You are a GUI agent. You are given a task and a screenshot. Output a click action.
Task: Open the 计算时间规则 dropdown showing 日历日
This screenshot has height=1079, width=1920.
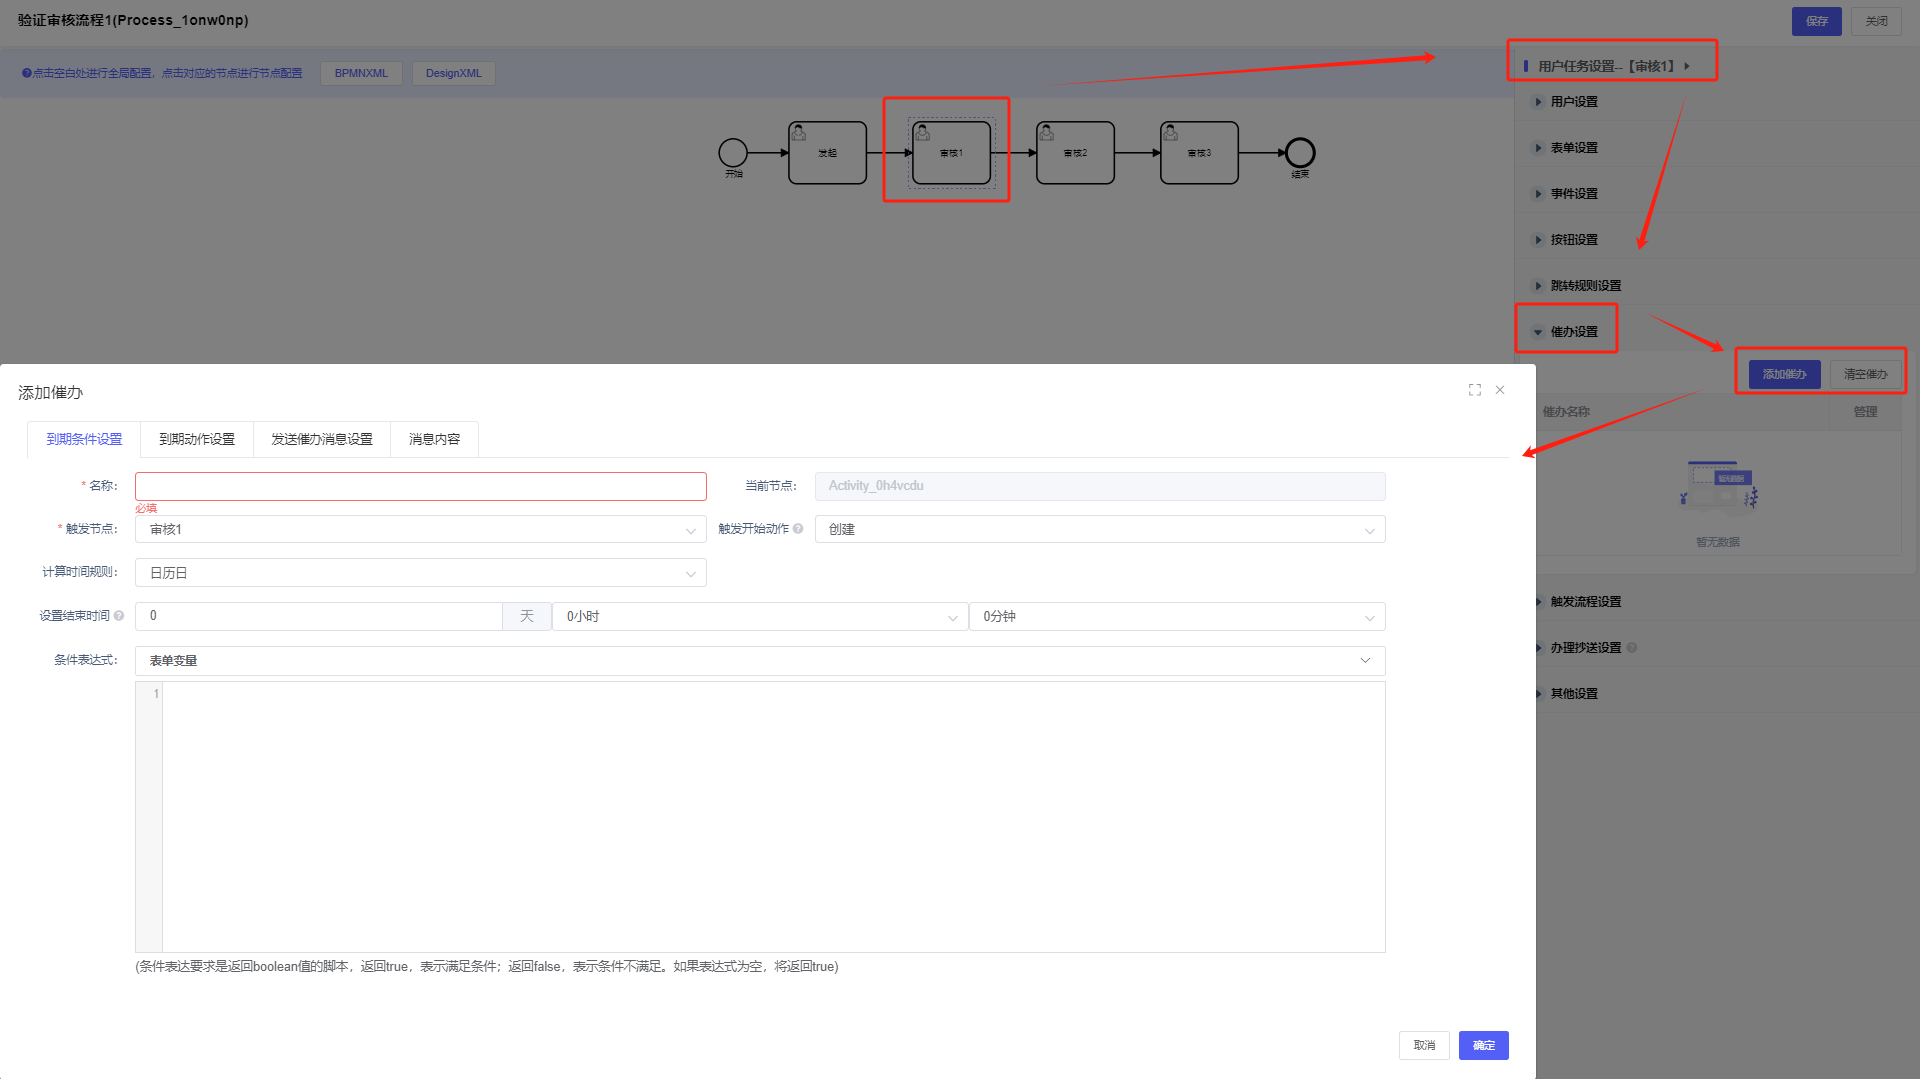tap(420, 573)
